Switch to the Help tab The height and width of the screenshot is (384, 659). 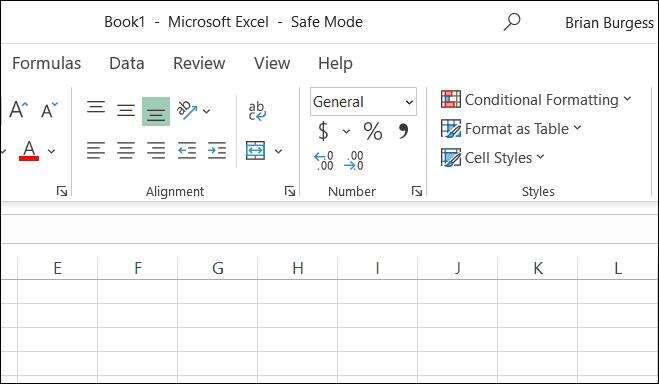tap(335, 63)
